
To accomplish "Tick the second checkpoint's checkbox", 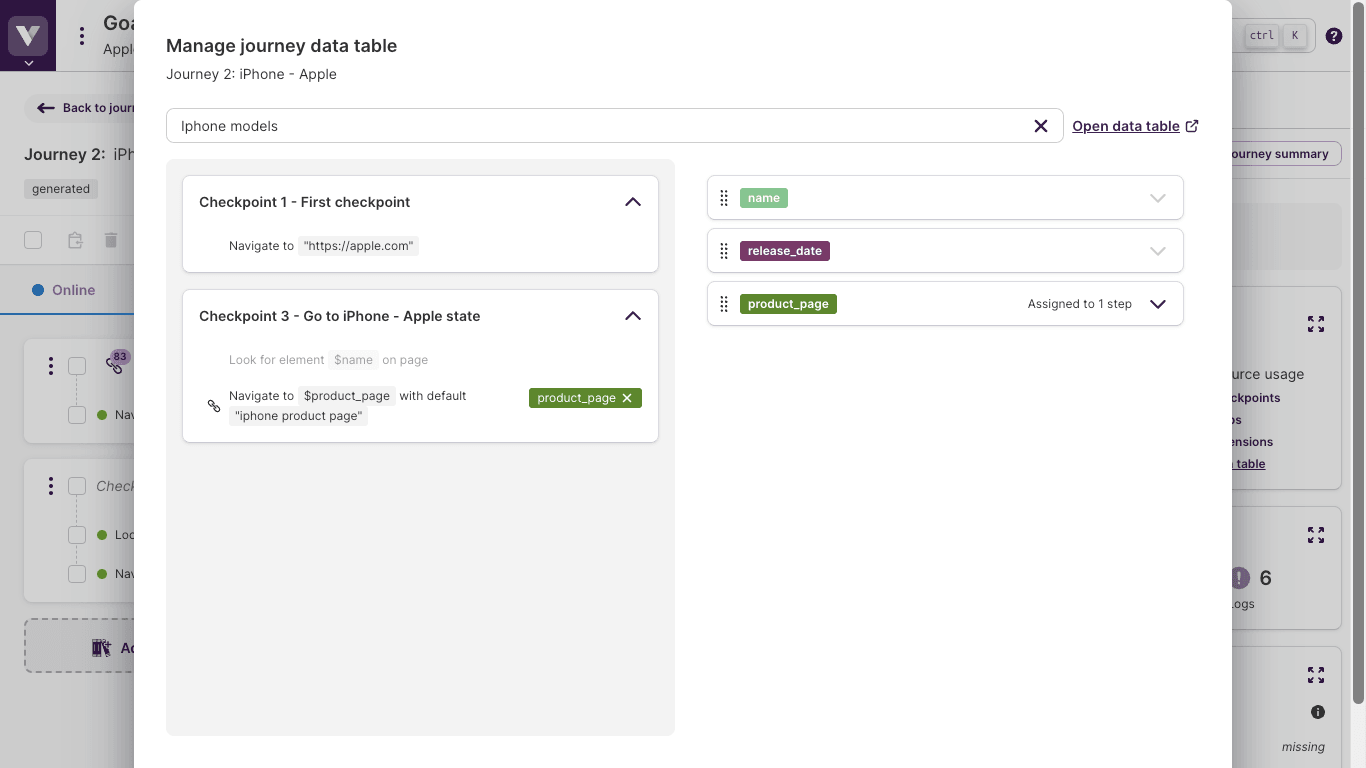I will point(77,486).
